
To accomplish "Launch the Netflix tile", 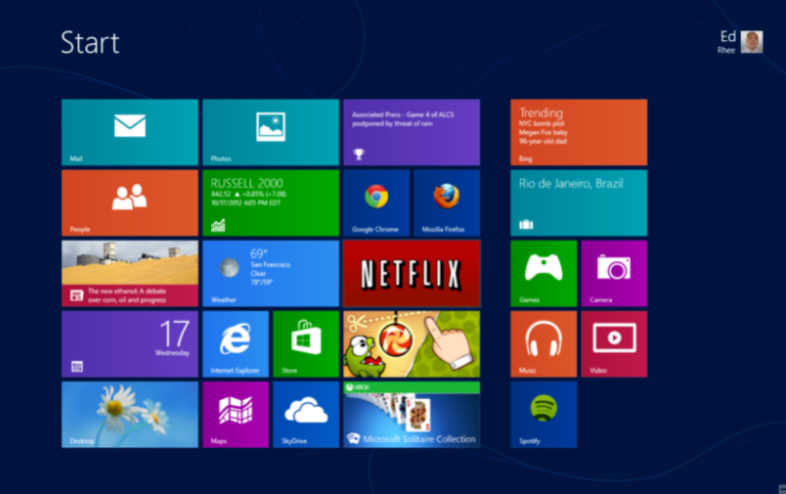I will (x=412, y=273).
